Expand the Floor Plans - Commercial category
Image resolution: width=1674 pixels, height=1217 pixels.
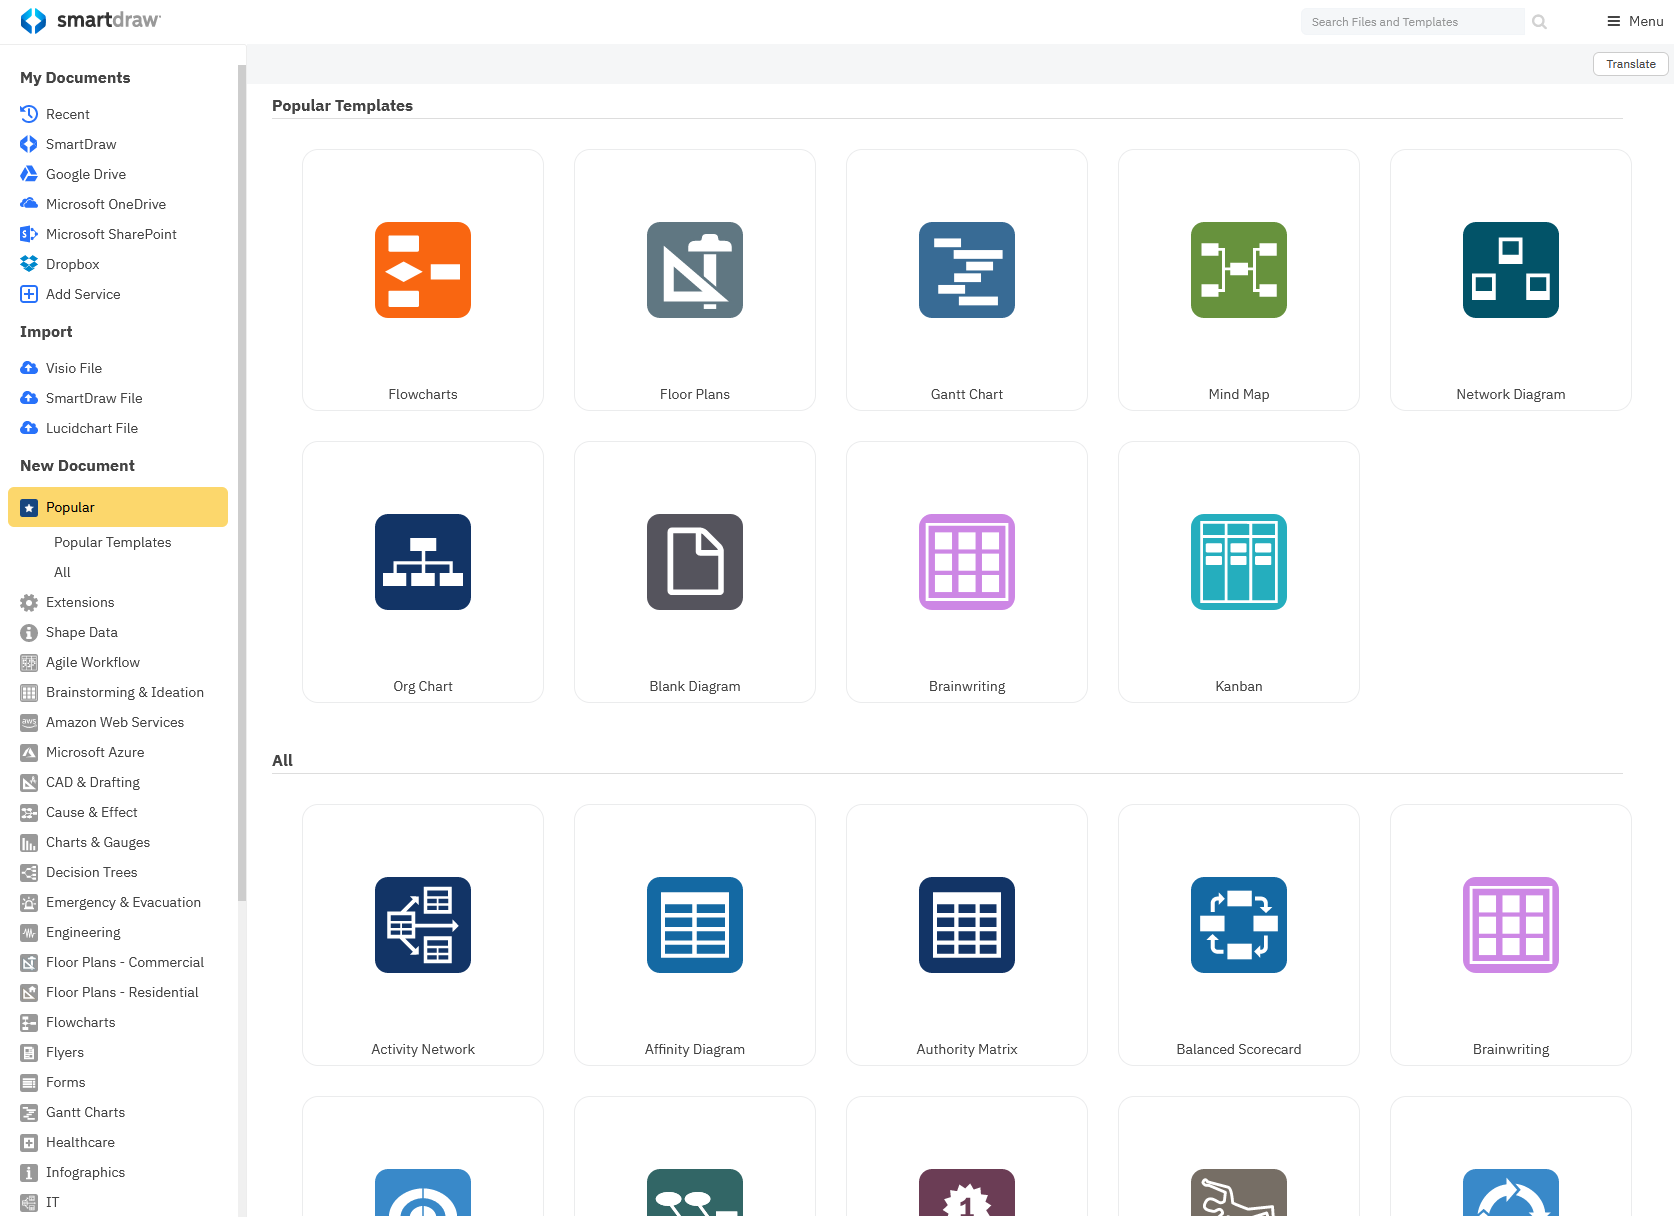(125, 962)
